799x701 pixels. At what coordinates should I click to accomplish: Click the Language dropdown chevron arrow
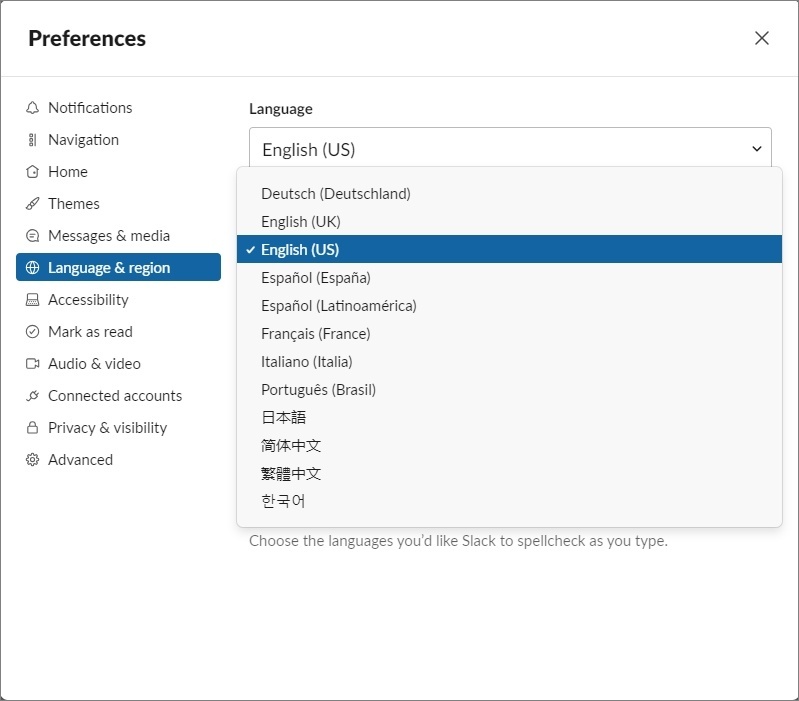coord(756,149)
